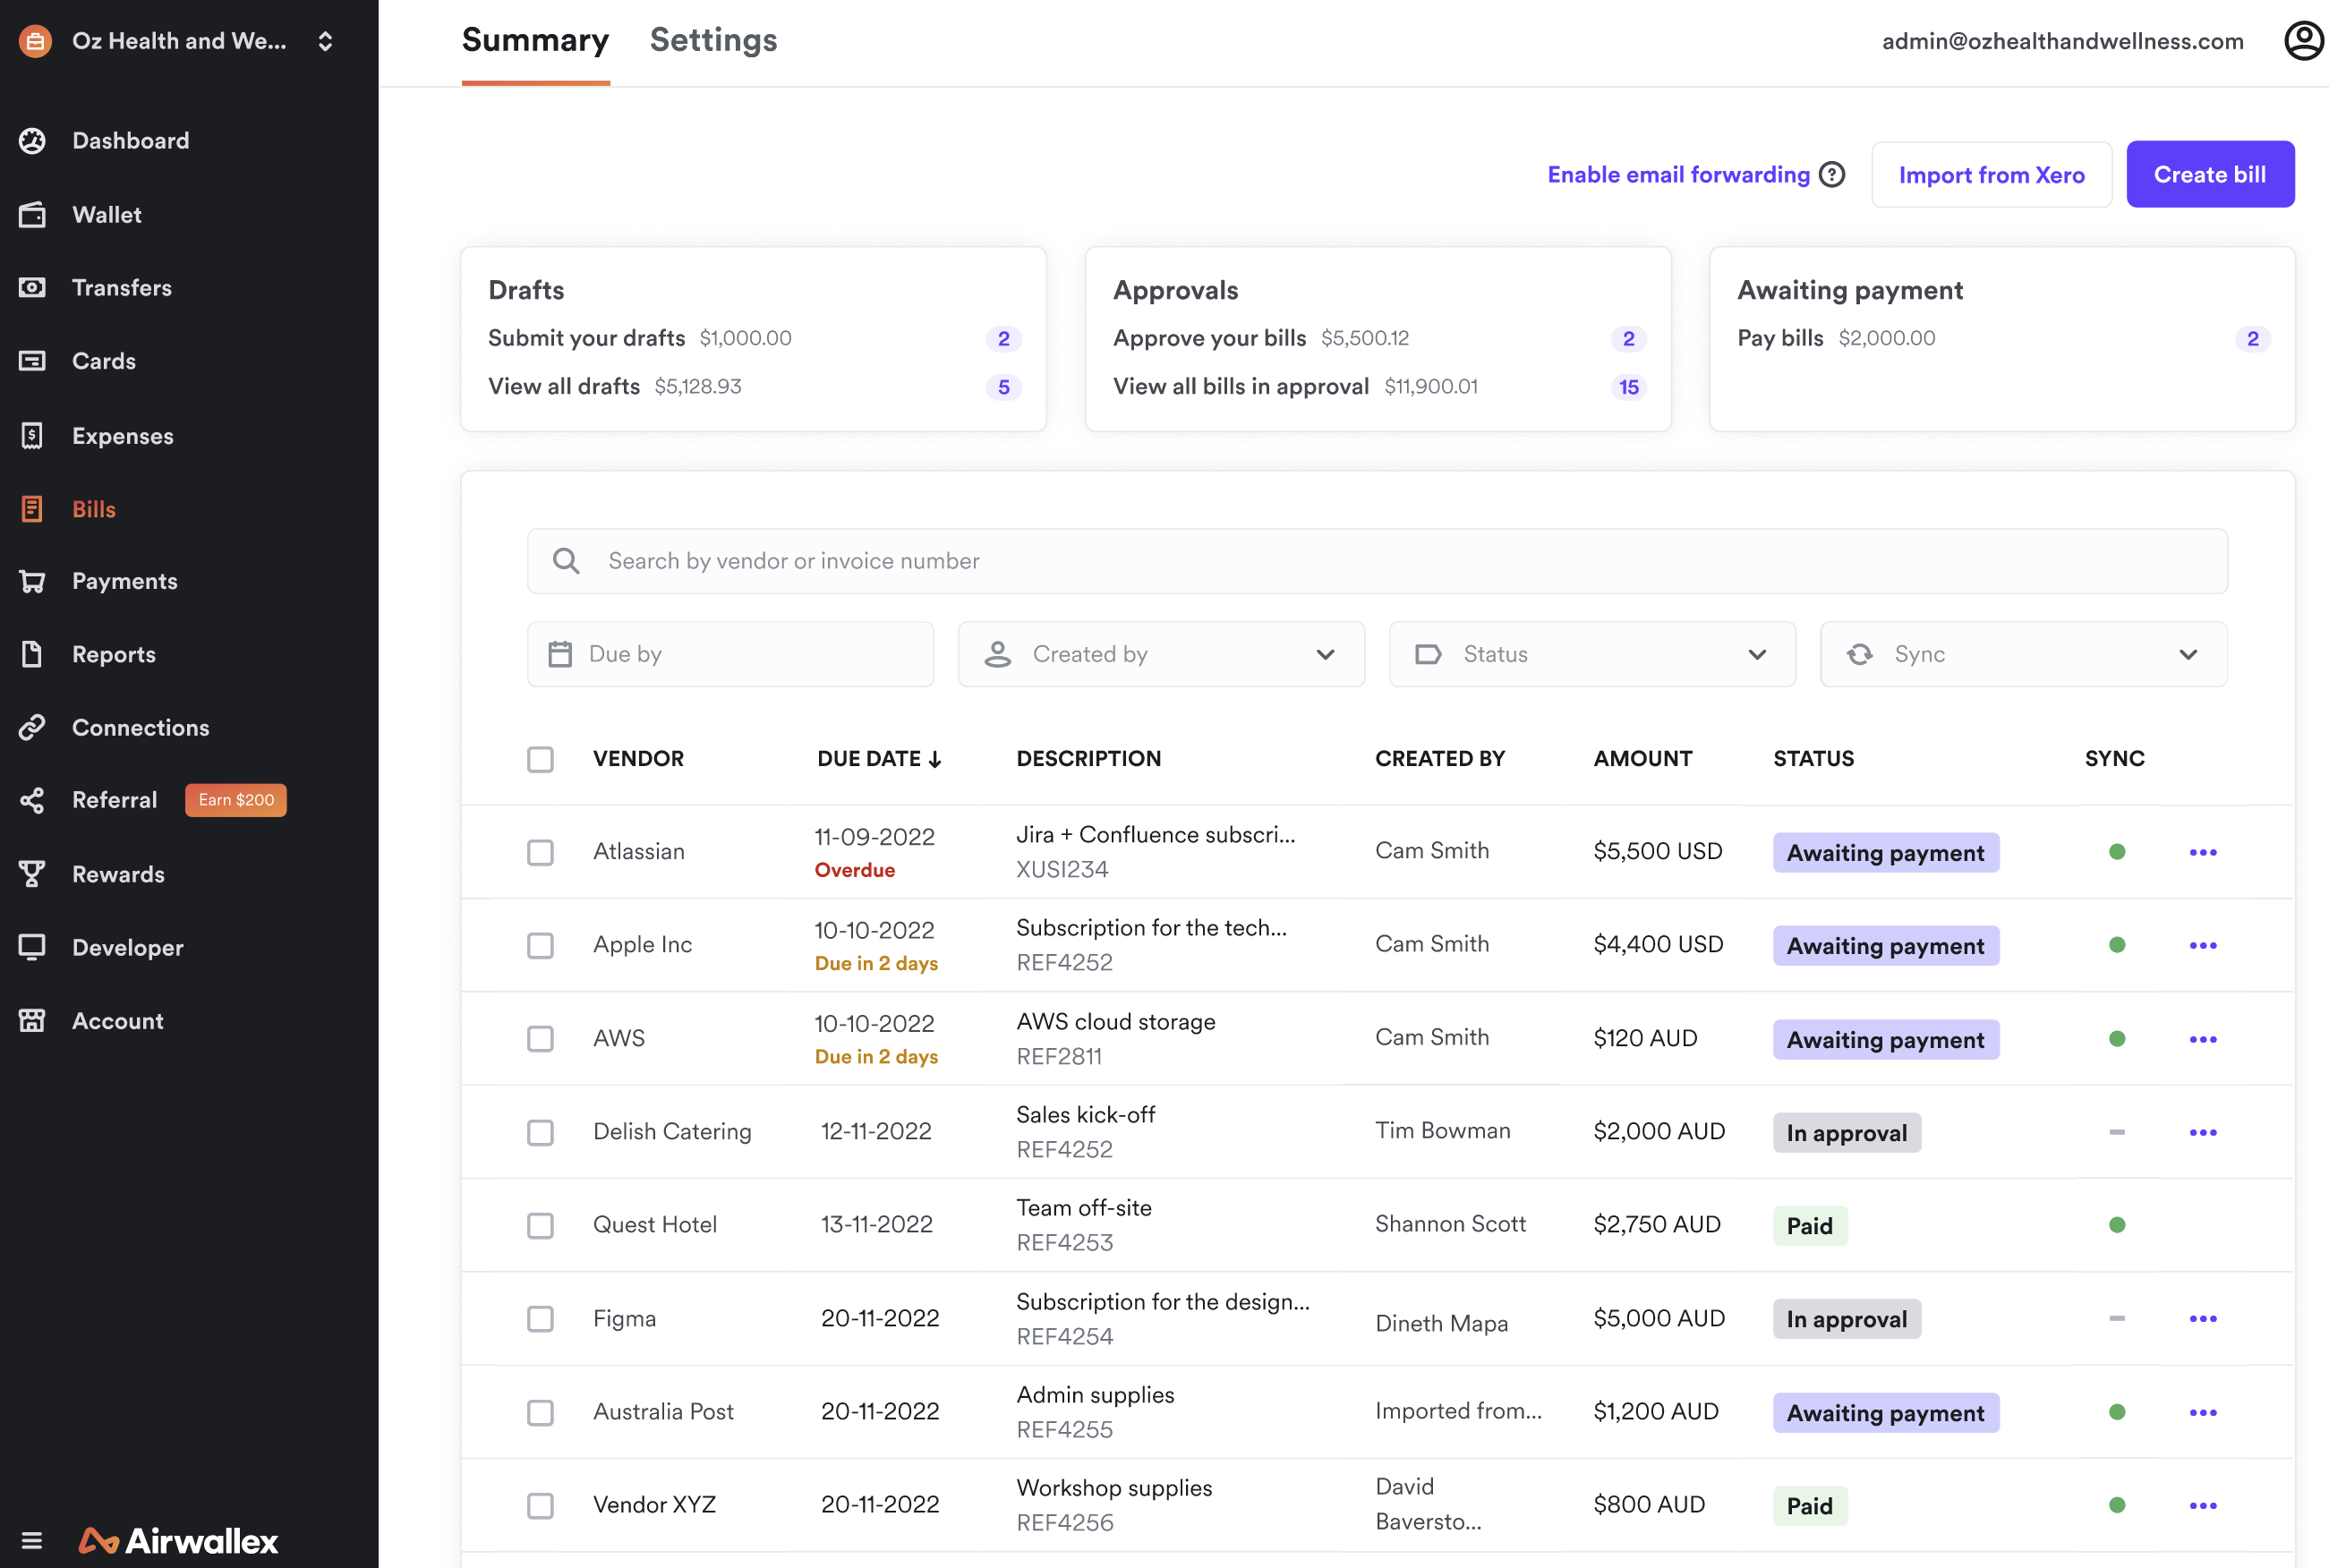The height and width of the screenshot is (1568, 2329).
Task: Open Connections in sidebar menu
Action: [140, 727]
